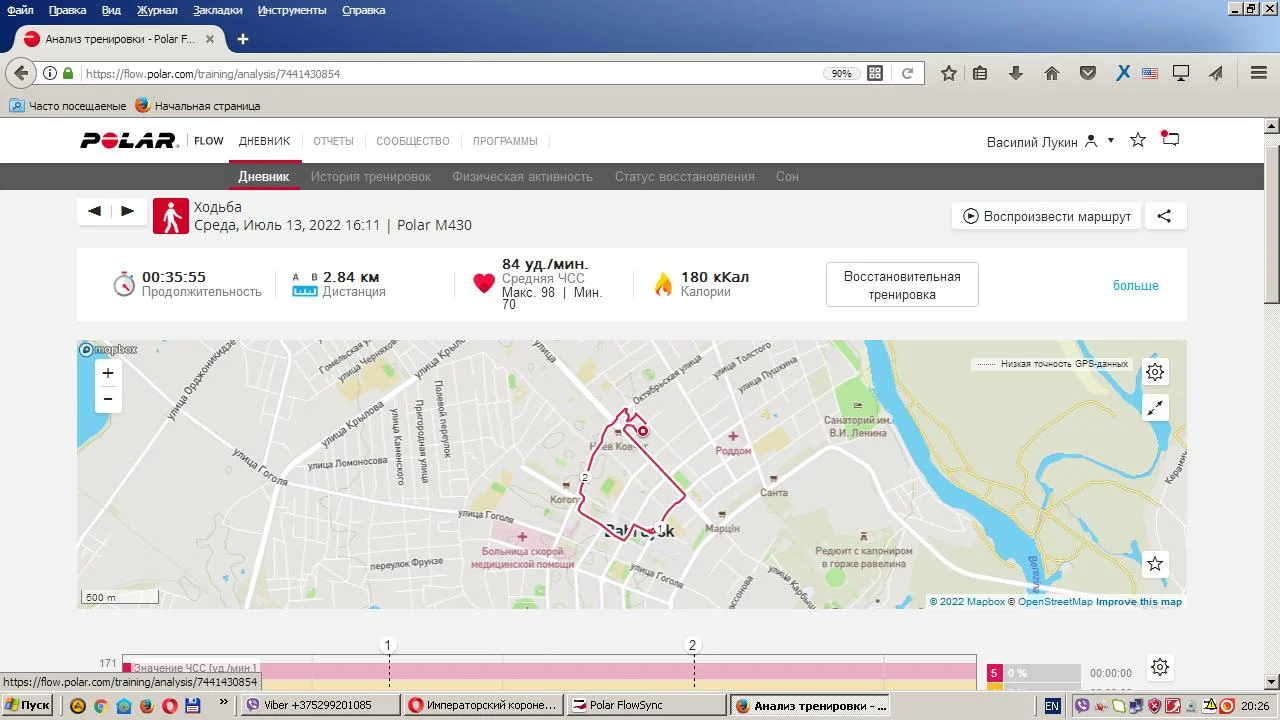This screenshot has width=1280, height=720.
Task: Expand the map to fullscreen
Action: click(1155, 408)
